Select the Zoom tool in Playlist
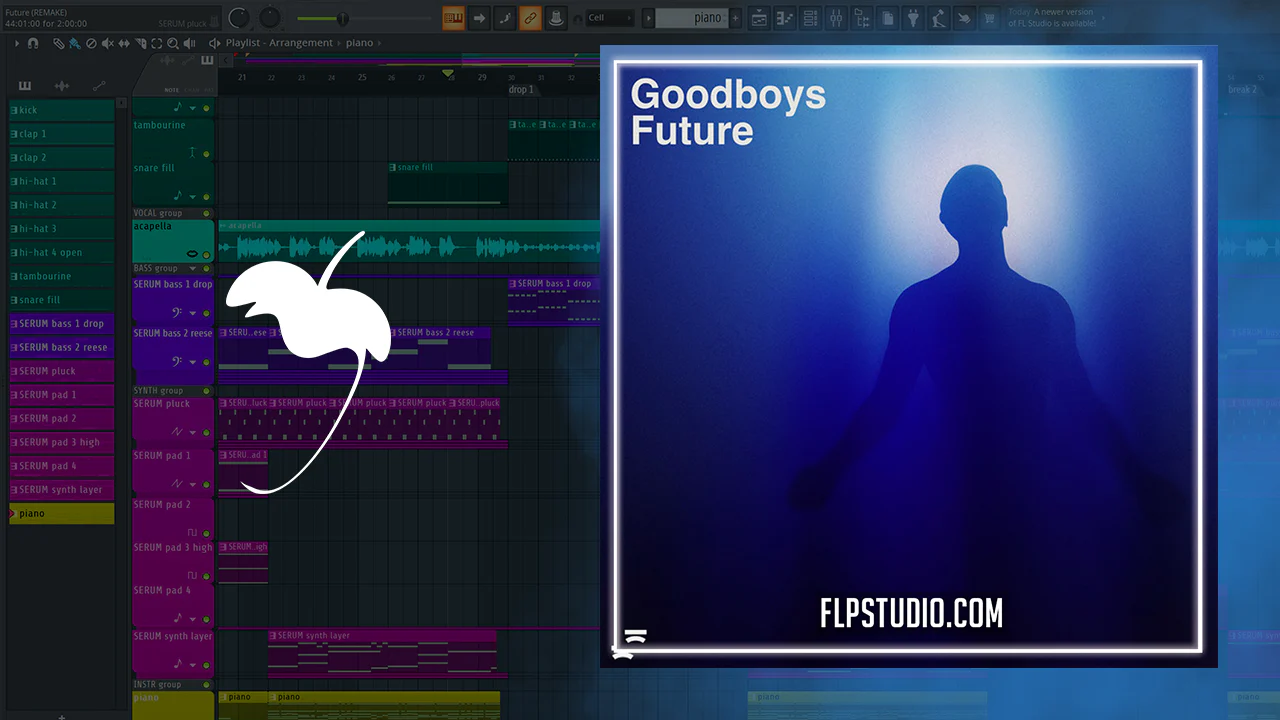Viewport: 1280px width, 720px height. [x=173, y=43]
